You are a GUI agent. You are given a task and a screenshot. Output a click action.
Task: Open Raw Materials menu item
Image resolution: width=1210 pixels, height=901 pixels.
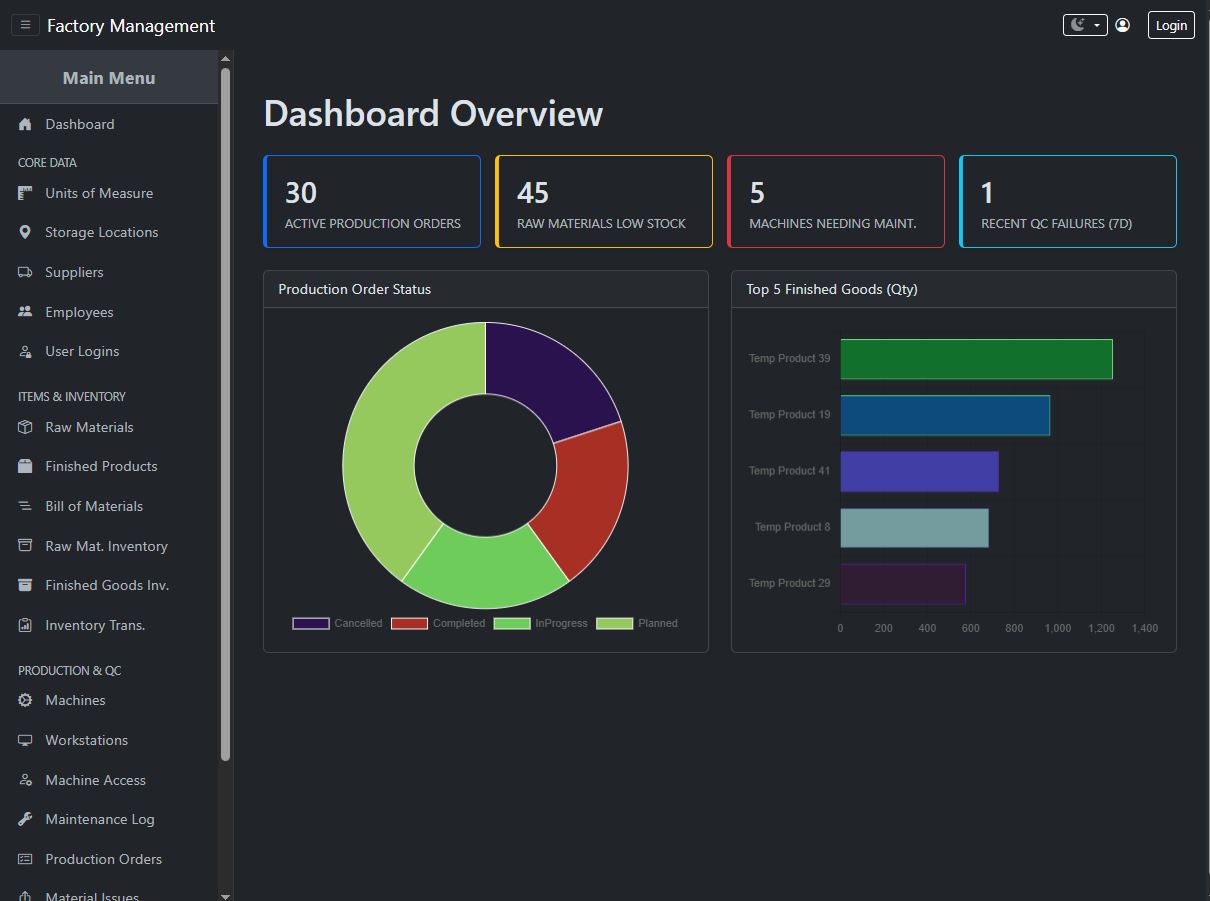coord(89,427)
